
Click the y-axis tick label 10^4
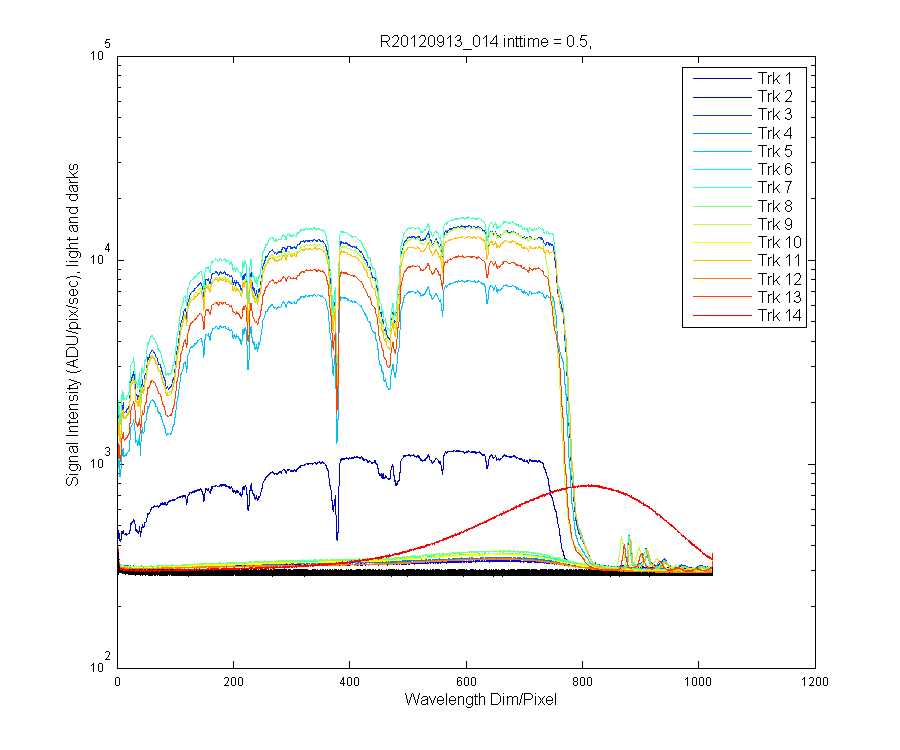click(x=100, y=255)
